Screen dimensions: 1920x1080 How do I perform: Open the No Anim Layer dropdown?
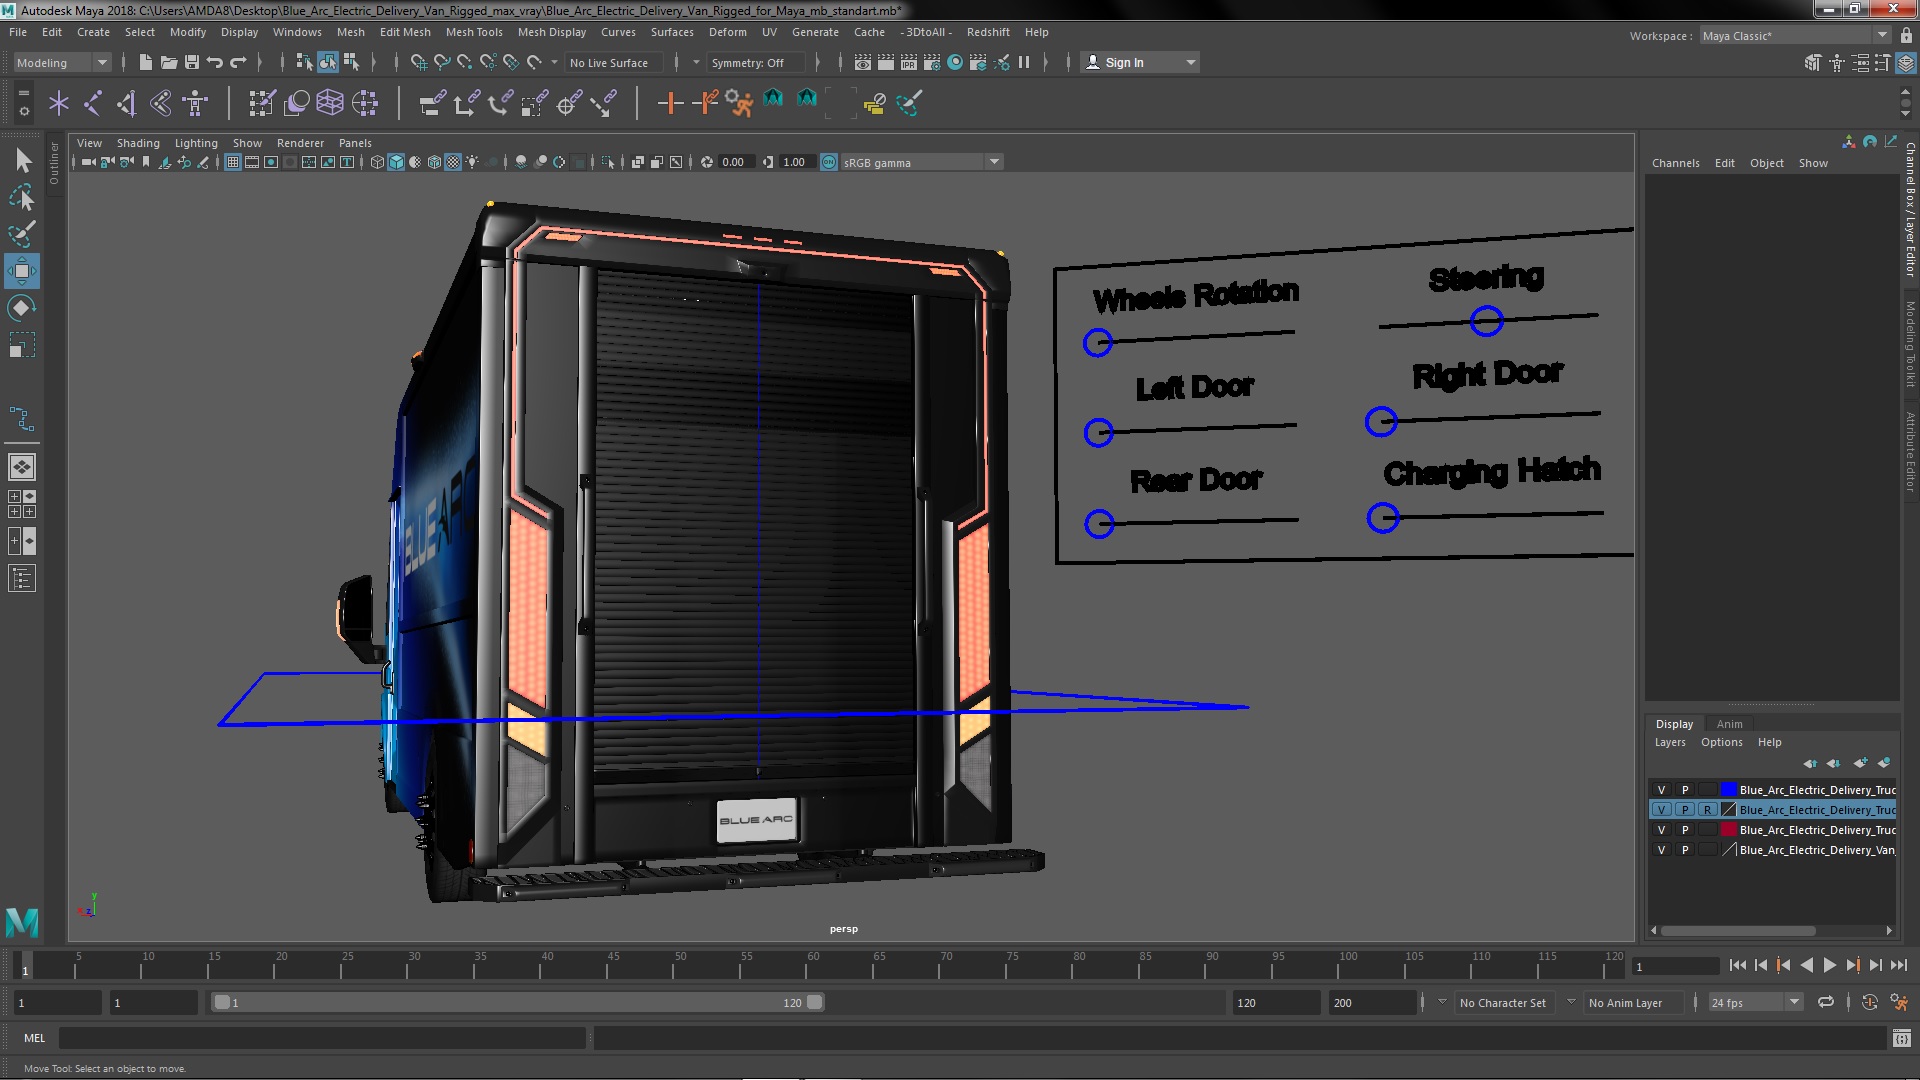pos(1632,1002)
